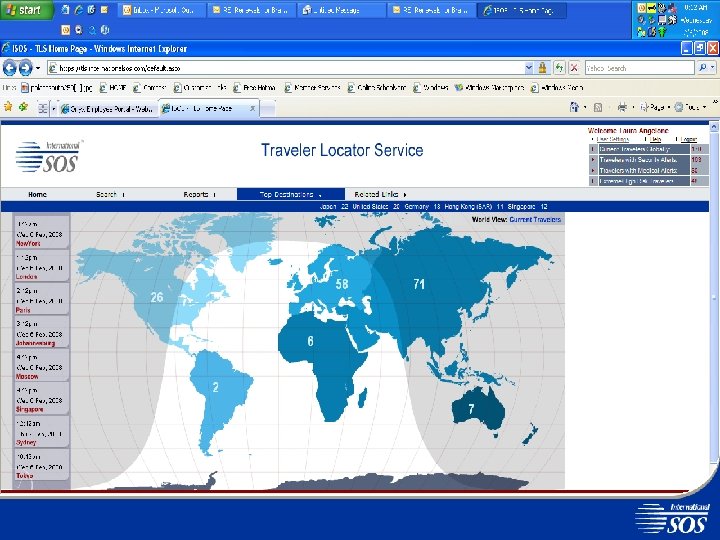Open the Top Destinations menu
The image size is (720, 540).
pos(291,194)
